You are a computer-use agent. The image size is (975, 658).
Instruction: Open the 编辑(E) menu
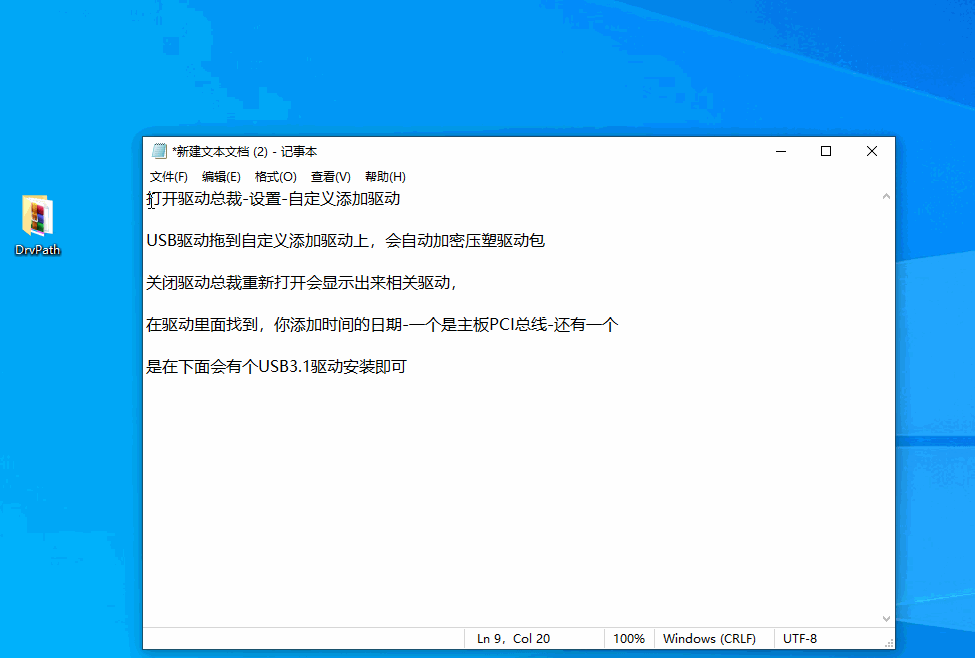click(x=222, y=176)
